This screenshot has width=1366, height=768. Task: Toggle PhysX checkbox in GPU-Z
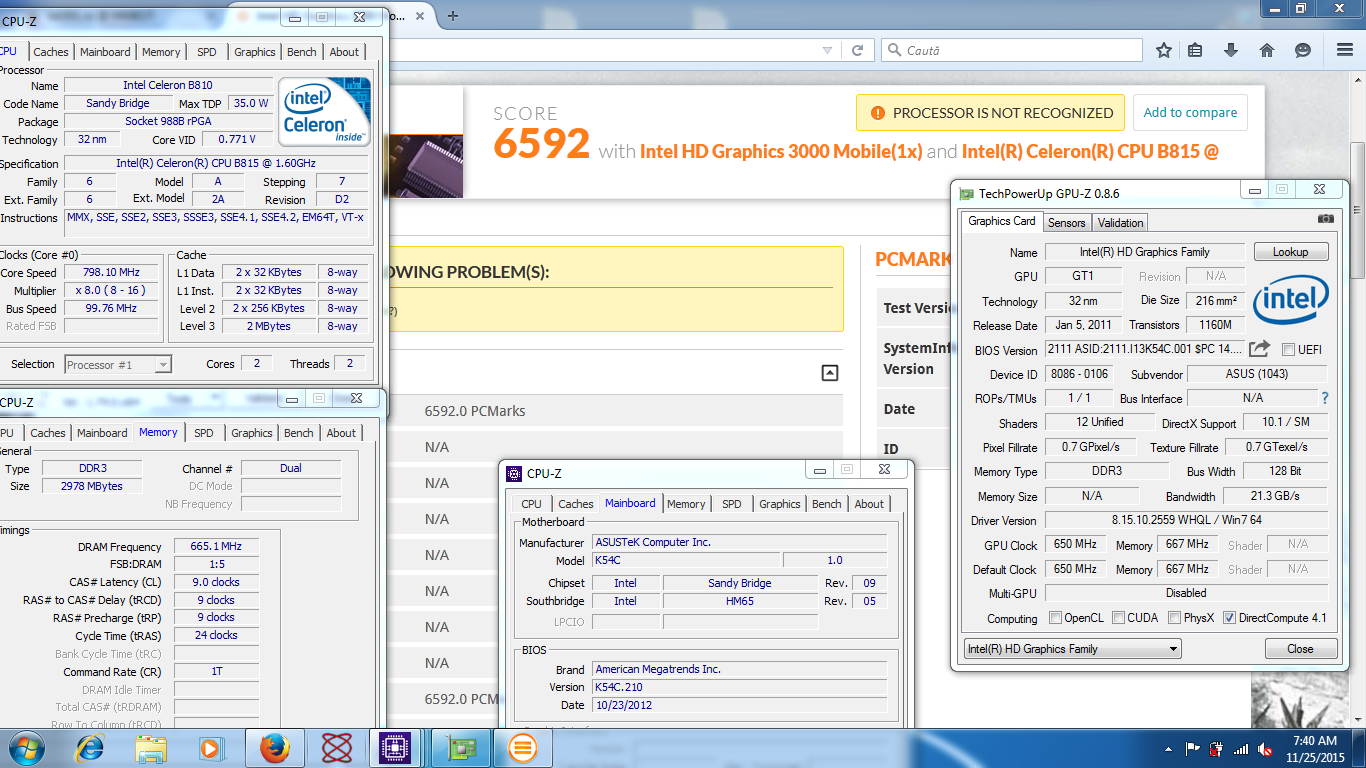coord(1175,618)
